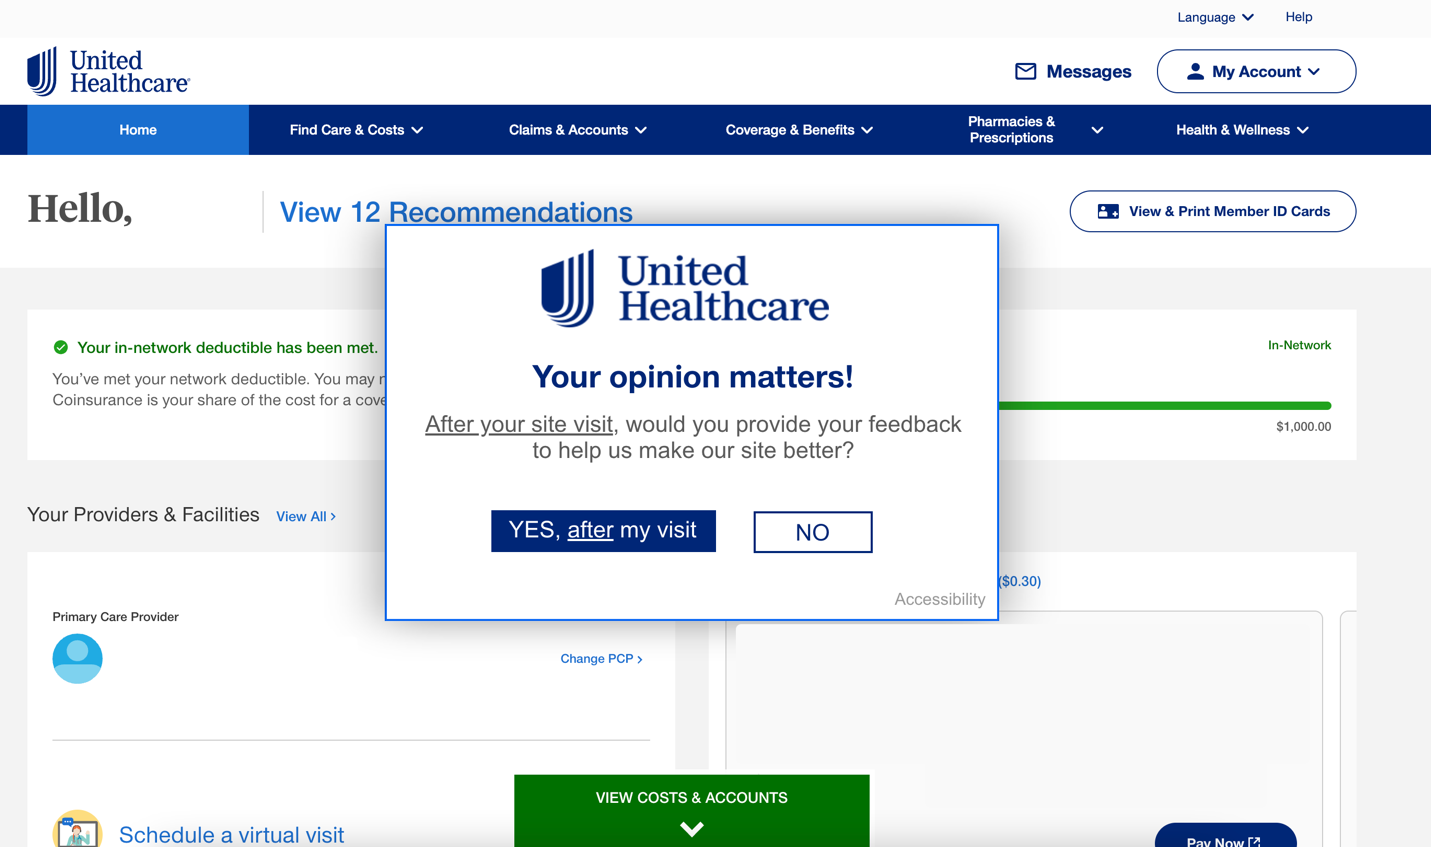
Task: Open Messages envelope icon
Action: pos(1025,71)
